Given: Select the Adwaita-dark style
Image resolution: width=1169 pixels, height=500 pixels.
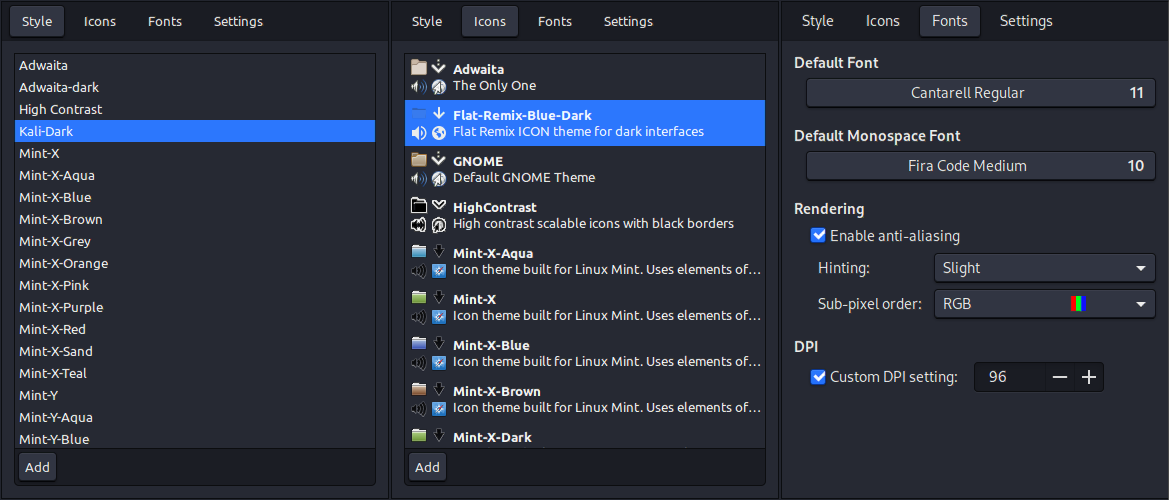Looking at the screenshot, I should pos(195,87).
